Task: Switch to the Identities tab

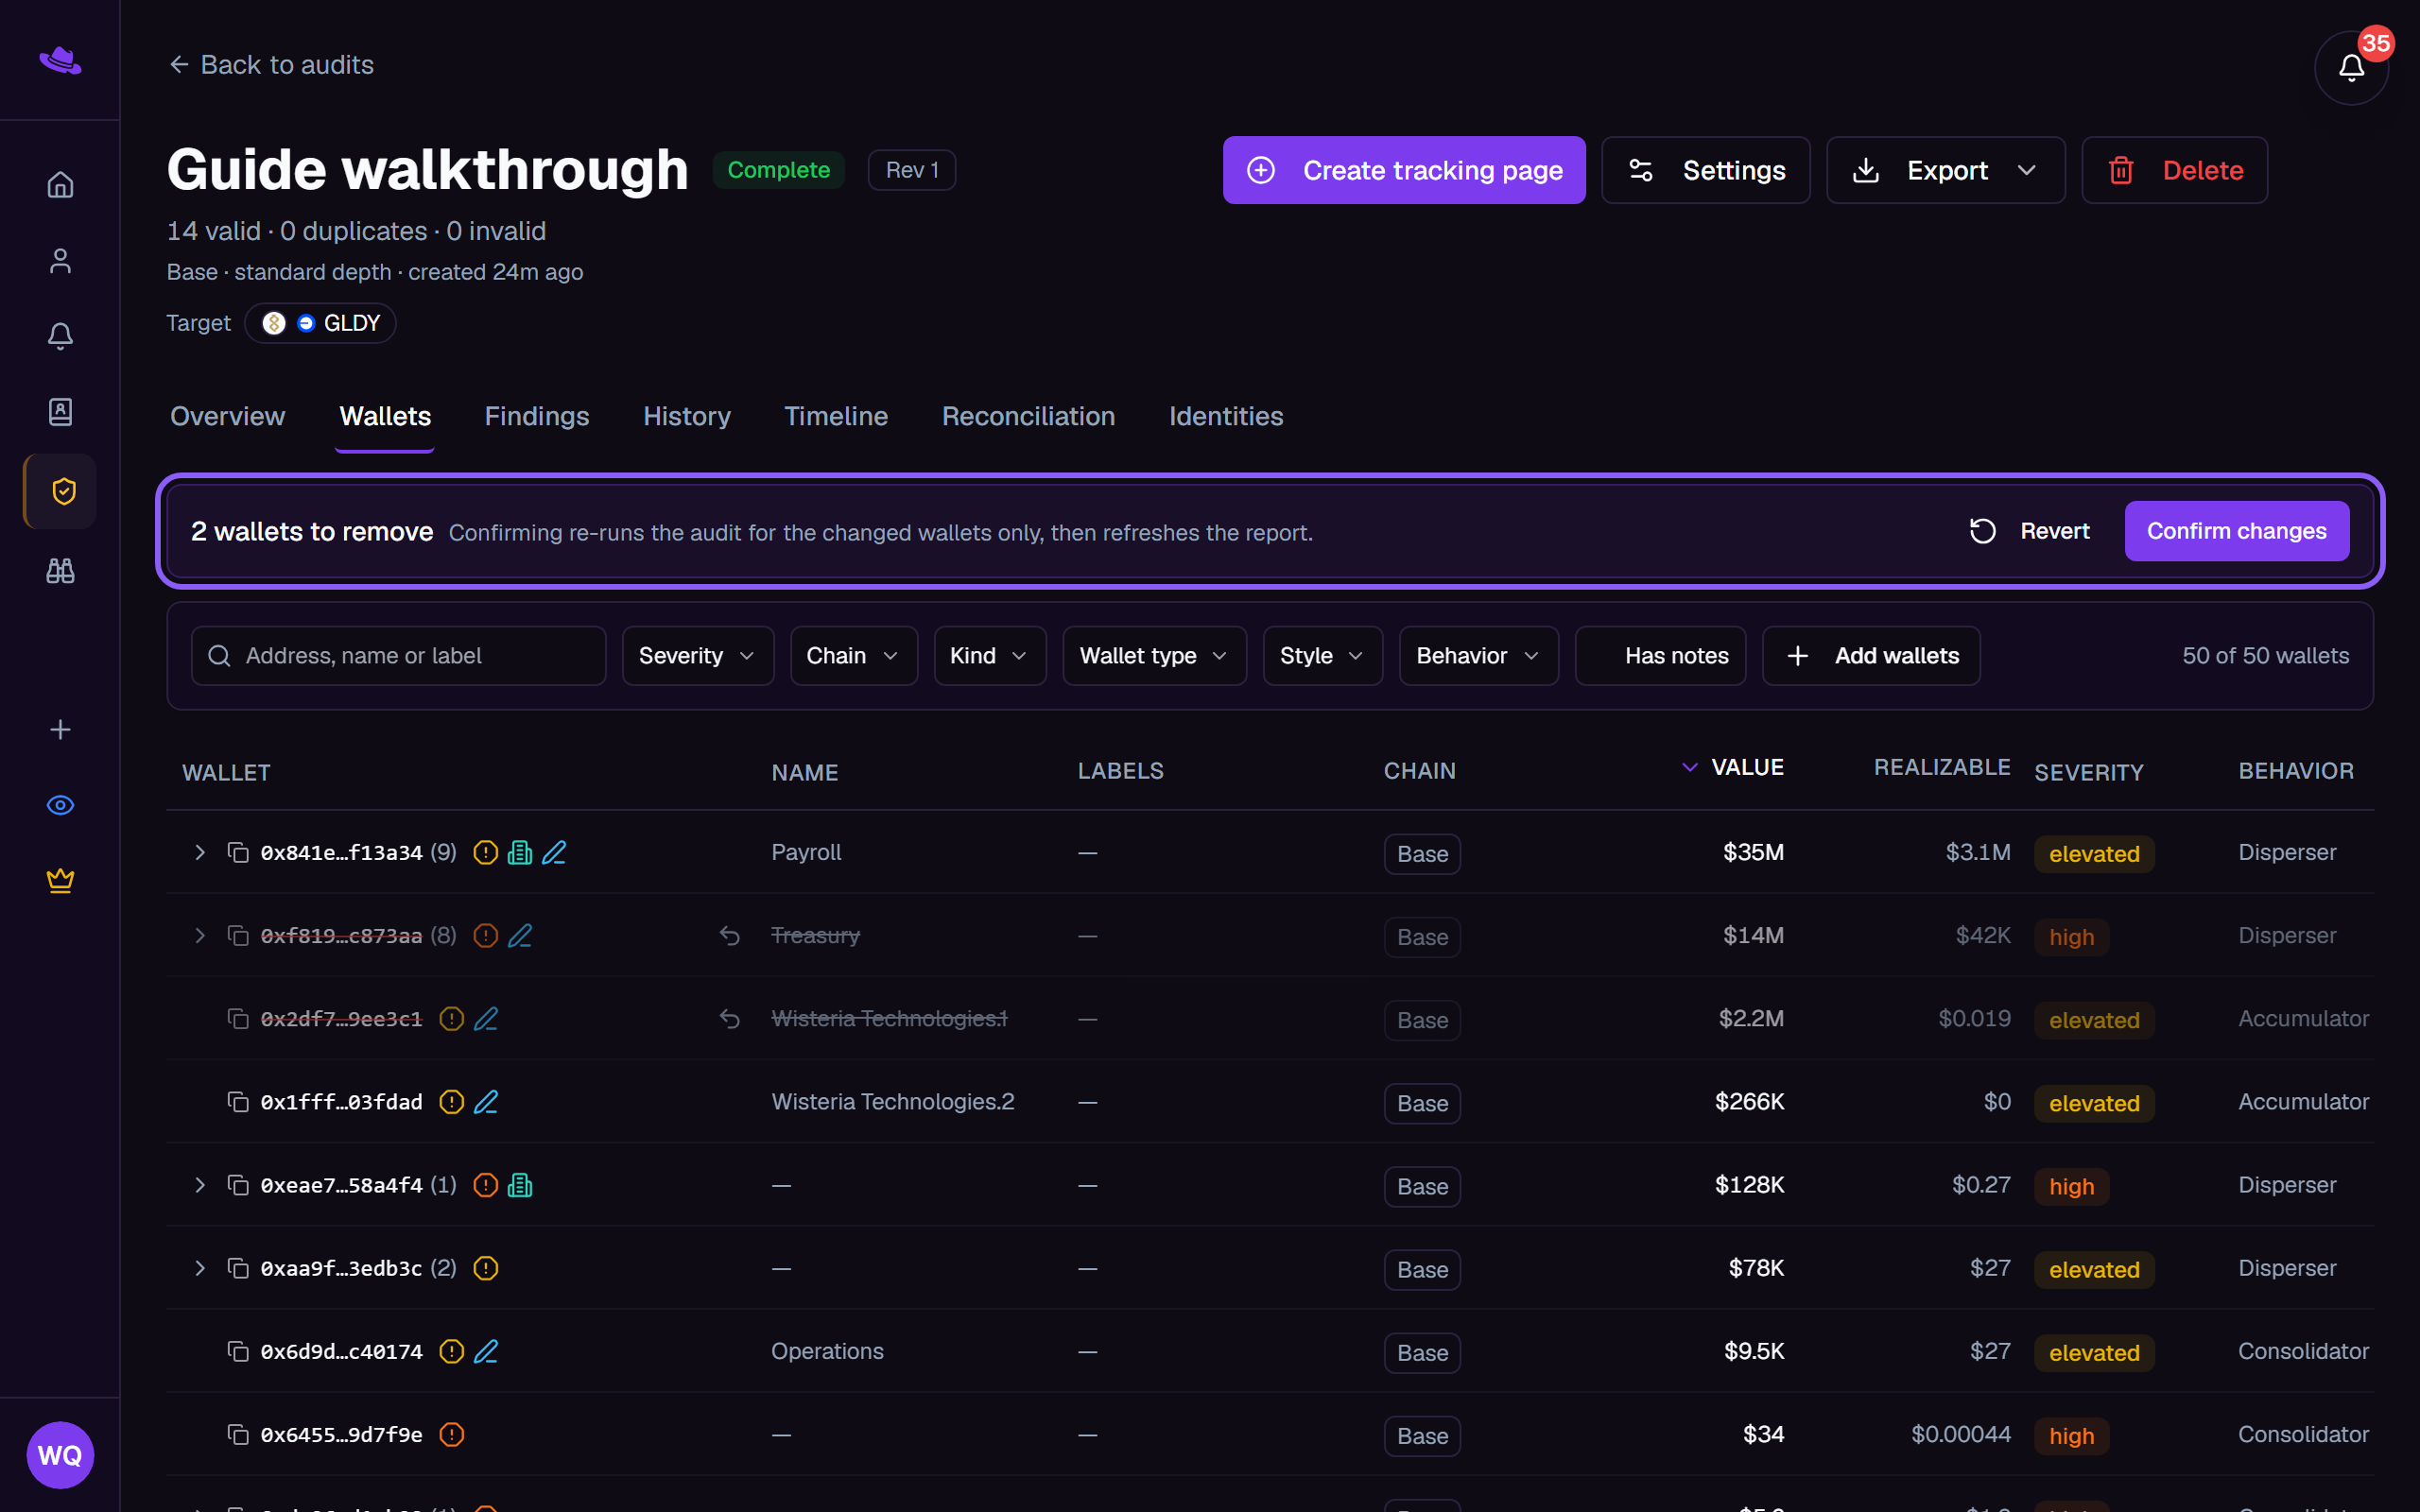Action: pyautogui.click(x=1226, y=416)
